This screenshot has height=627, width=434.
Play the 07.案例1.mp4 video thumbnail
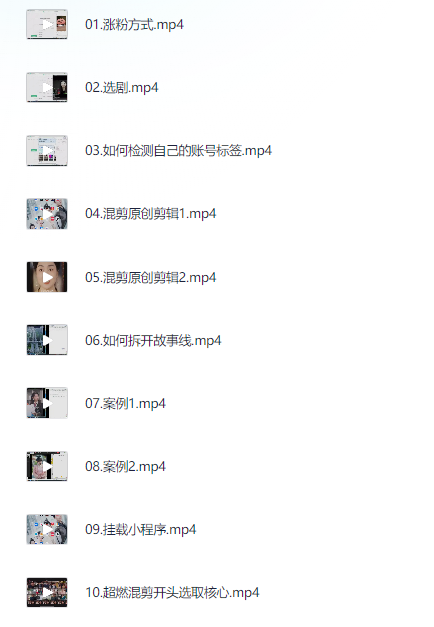pyautogui.click(x=47, y=403)
